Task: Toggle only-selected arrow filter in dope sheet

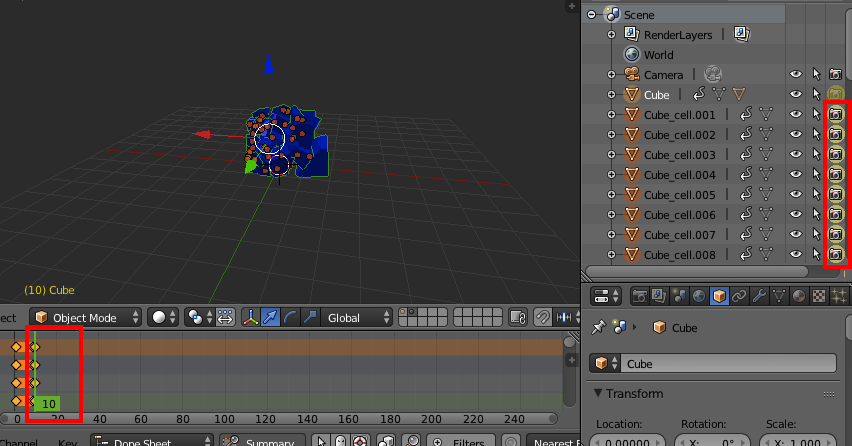Action: pyautogui.click(x=321, y=441)
